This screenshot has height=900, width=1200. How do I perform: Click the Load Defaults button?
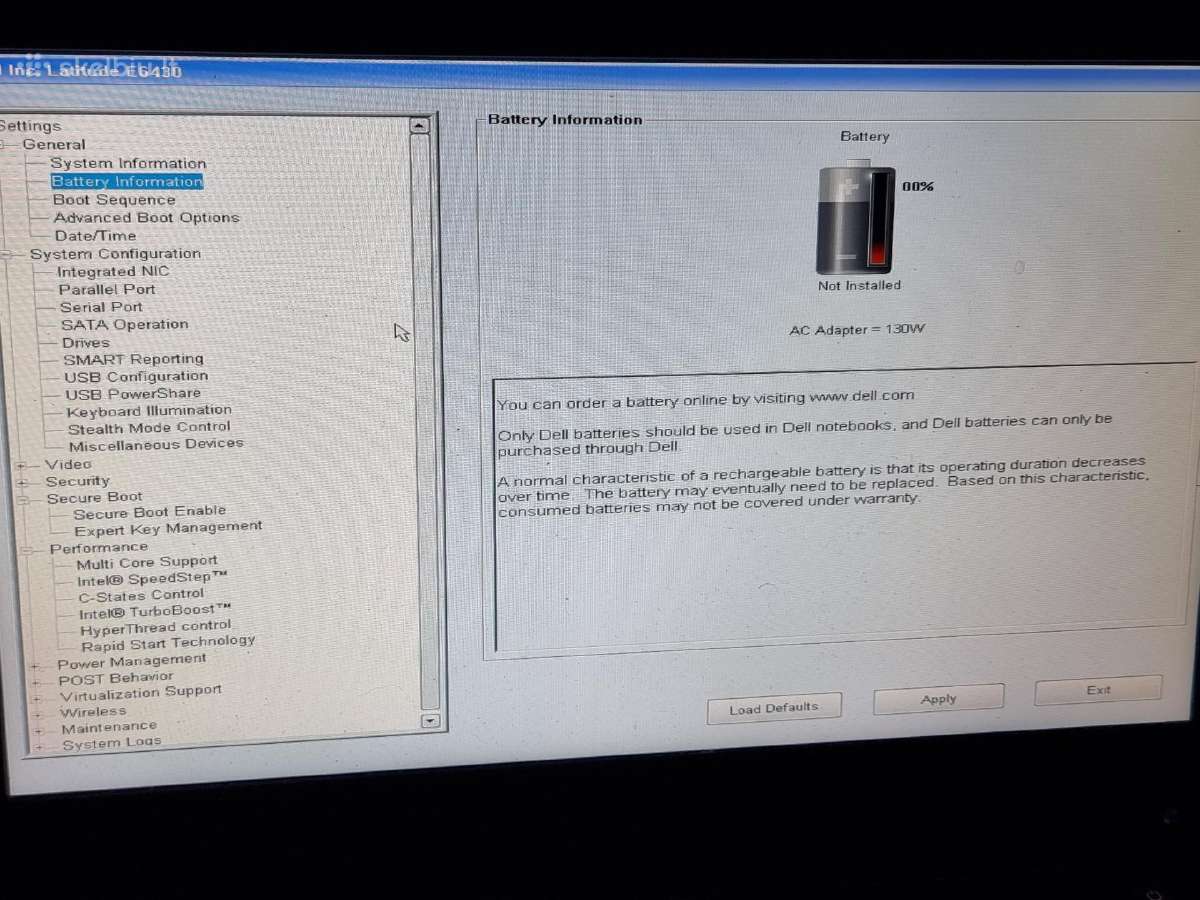(773, 708)
